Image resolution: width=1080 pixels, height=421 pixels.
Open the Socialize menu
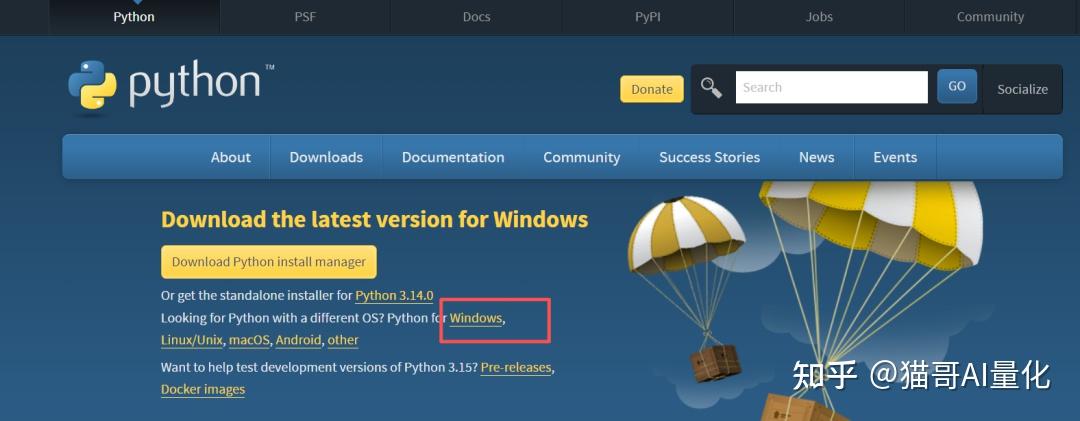tap(1022, 89)
